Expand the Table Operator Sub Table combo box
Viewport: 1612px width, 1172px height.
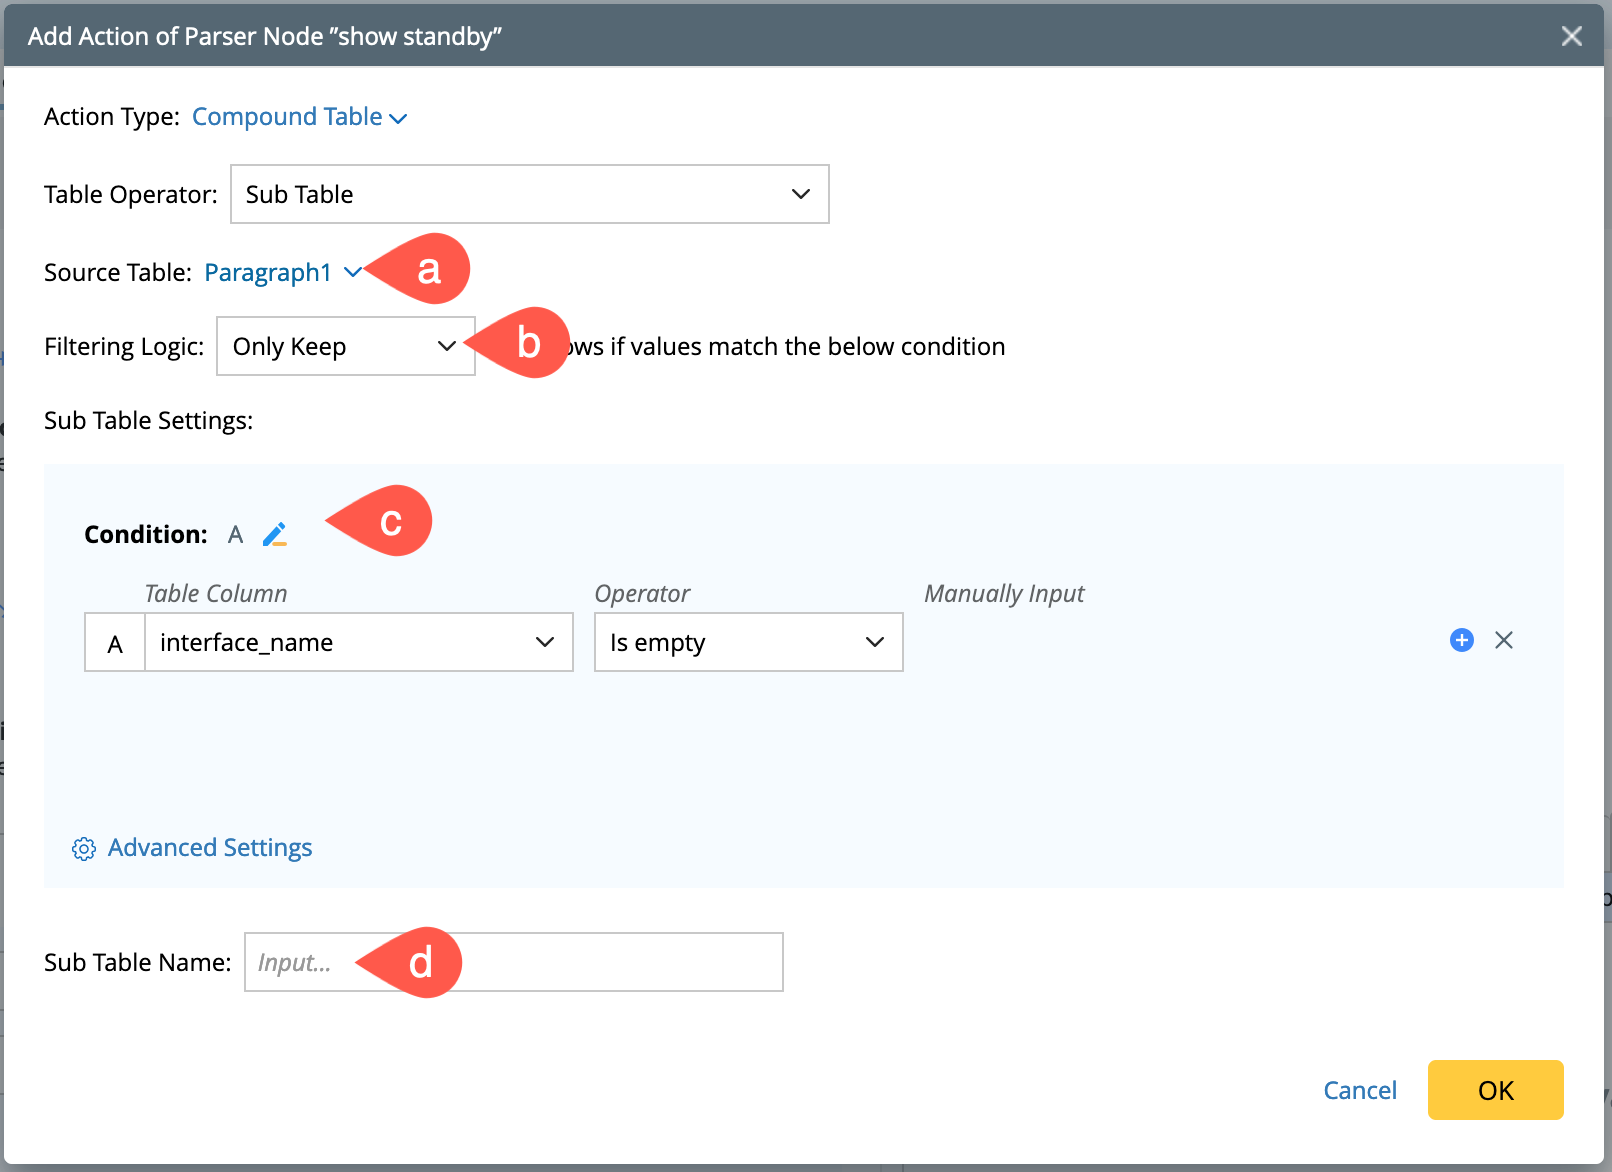tap(529, 194)
